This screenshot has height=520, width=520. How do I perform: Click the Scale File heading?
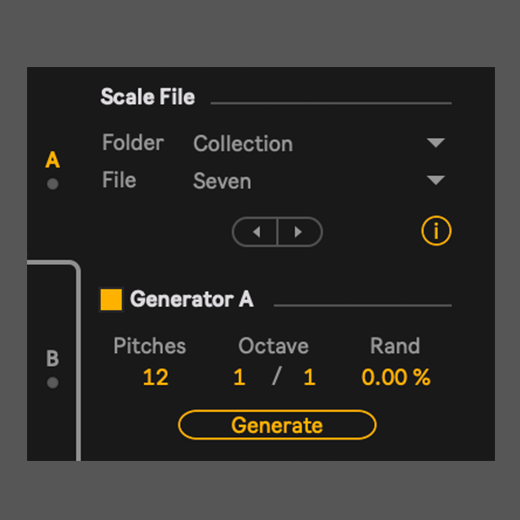(148, 97)
